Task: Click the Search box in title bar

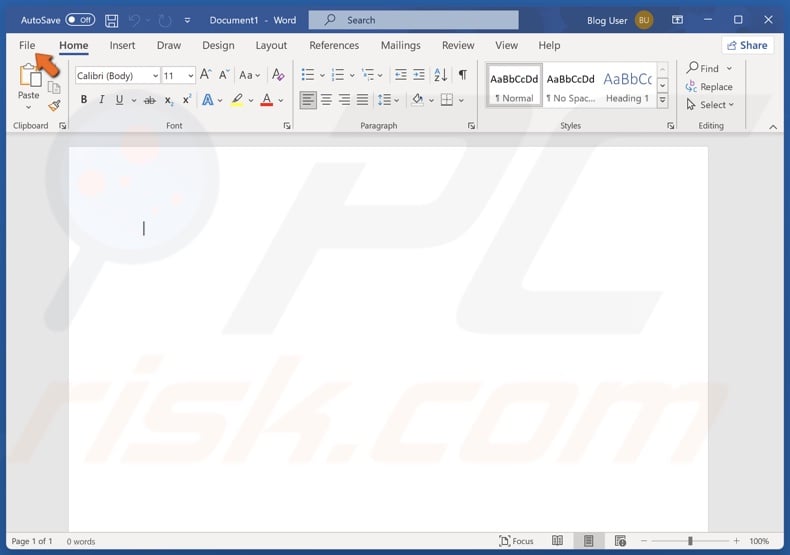Action: click(x=413, y=20)
